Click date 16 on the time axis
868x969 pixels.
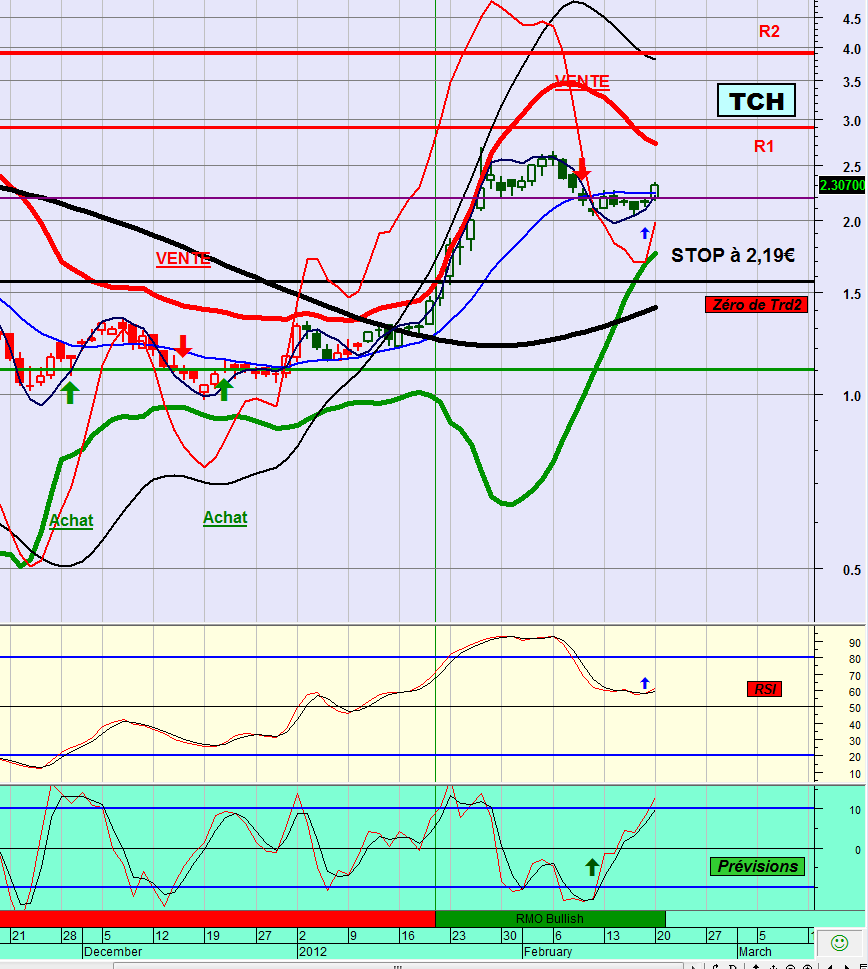coord(408,936)
